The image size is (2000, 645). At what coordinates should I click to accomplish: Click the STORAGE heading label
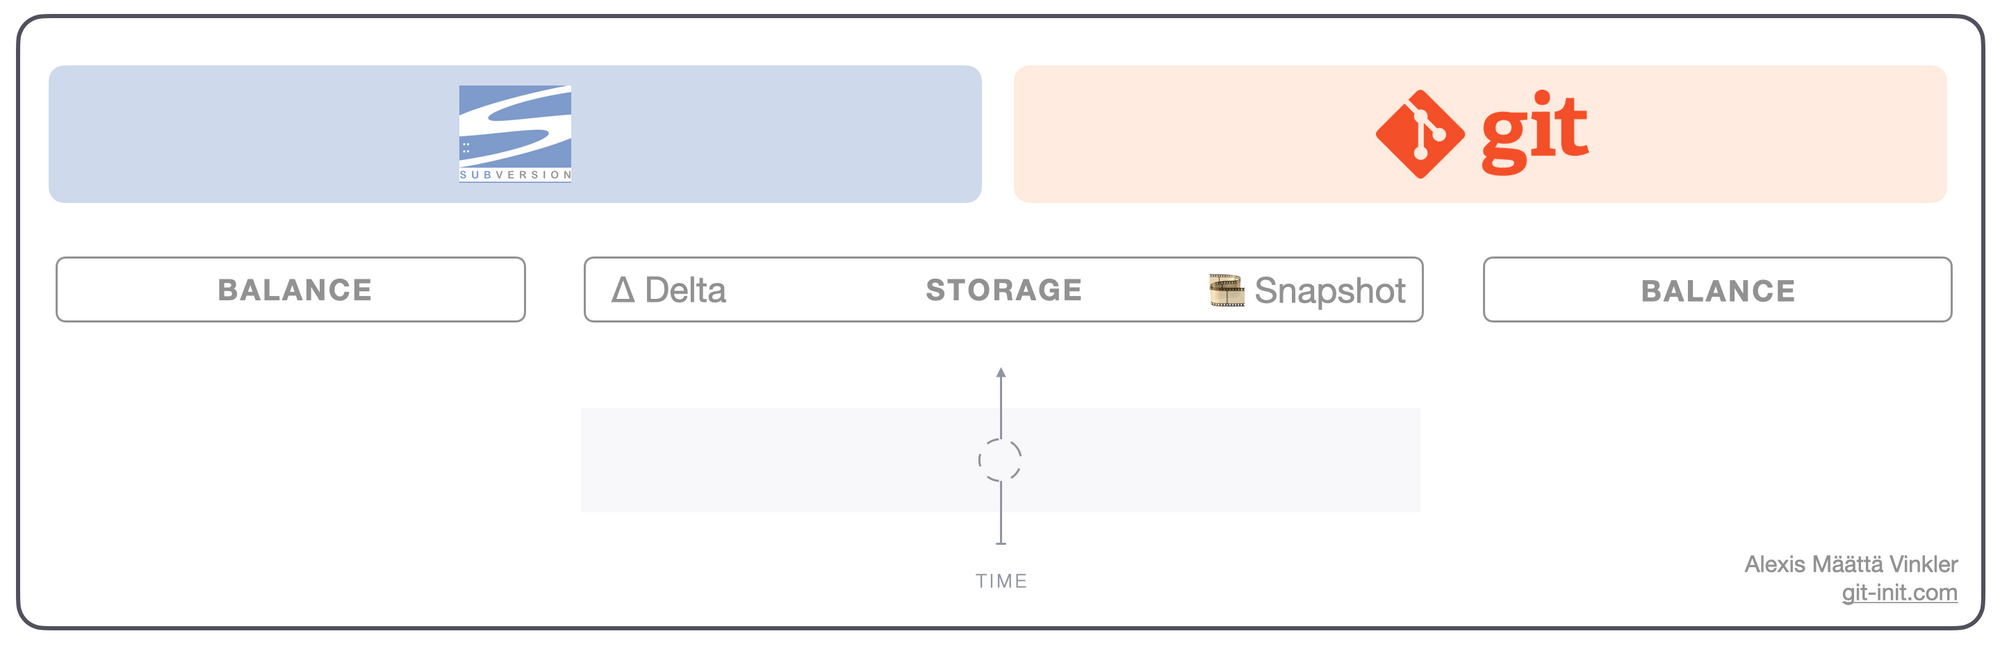(x=1004, y=290)
